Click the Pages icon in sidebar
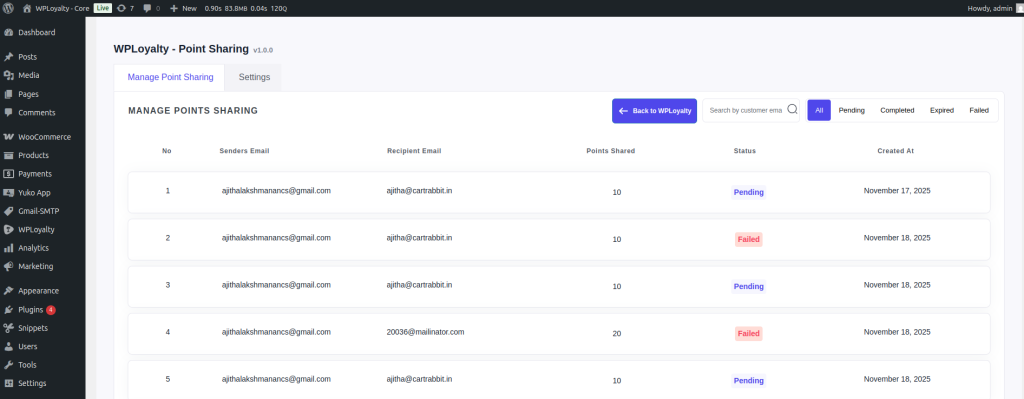 (8, 94)
